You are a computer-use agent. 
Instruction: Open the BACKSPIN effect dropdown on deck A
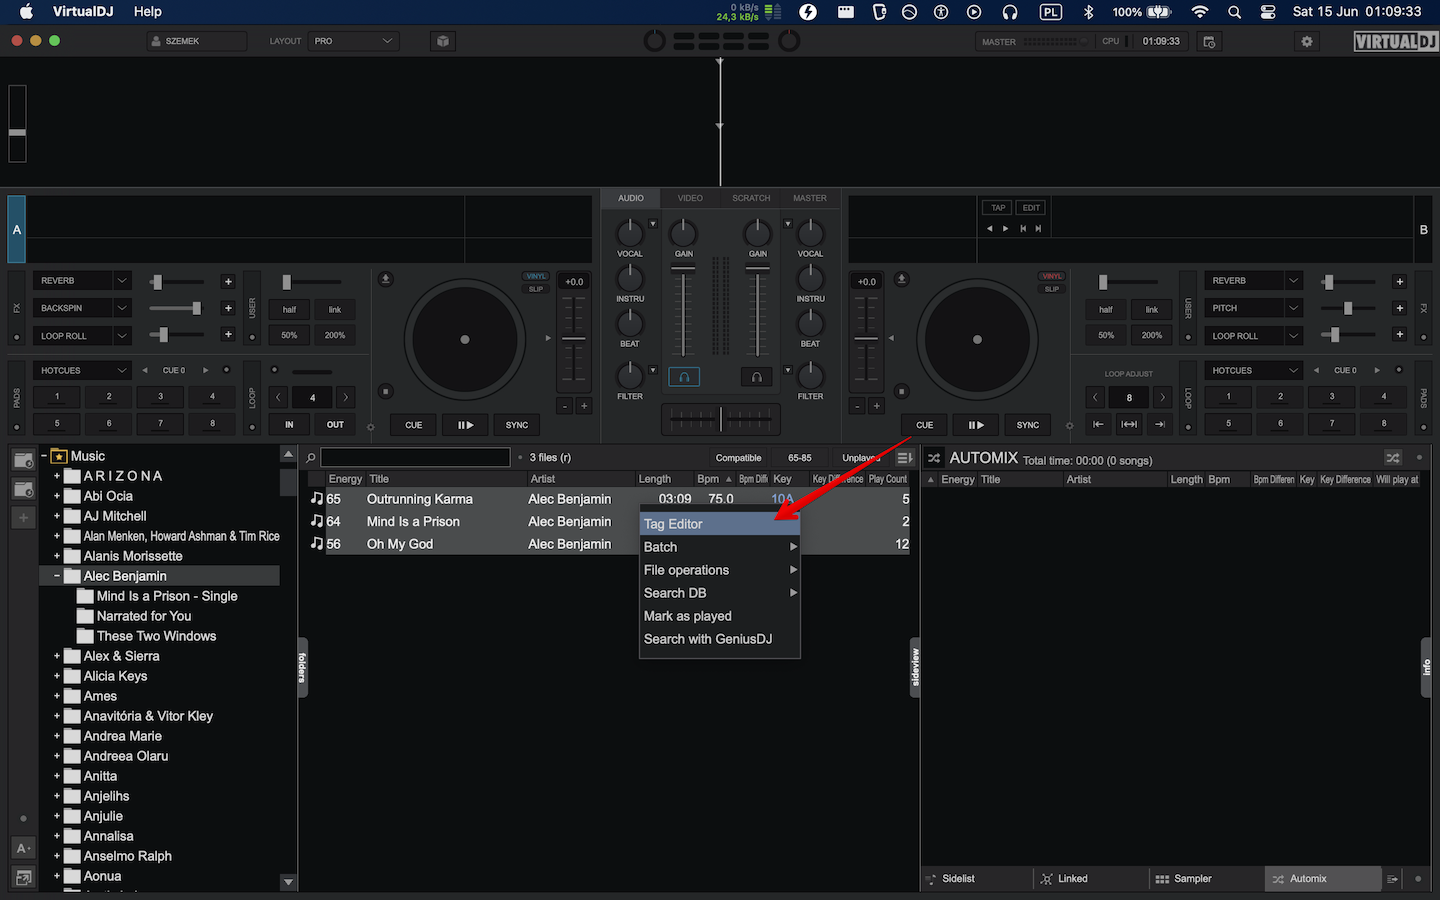tap(122, 308)
